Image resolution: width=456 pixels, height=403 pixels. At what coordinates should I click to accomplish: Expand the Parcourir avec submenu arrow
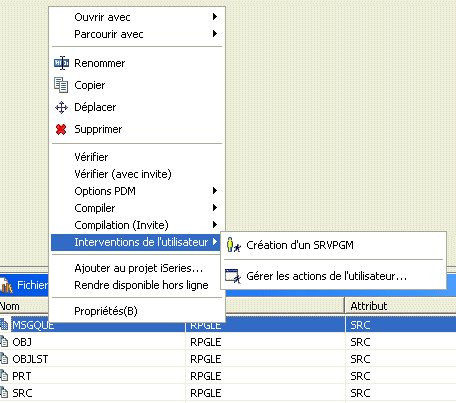click(215, 34)
